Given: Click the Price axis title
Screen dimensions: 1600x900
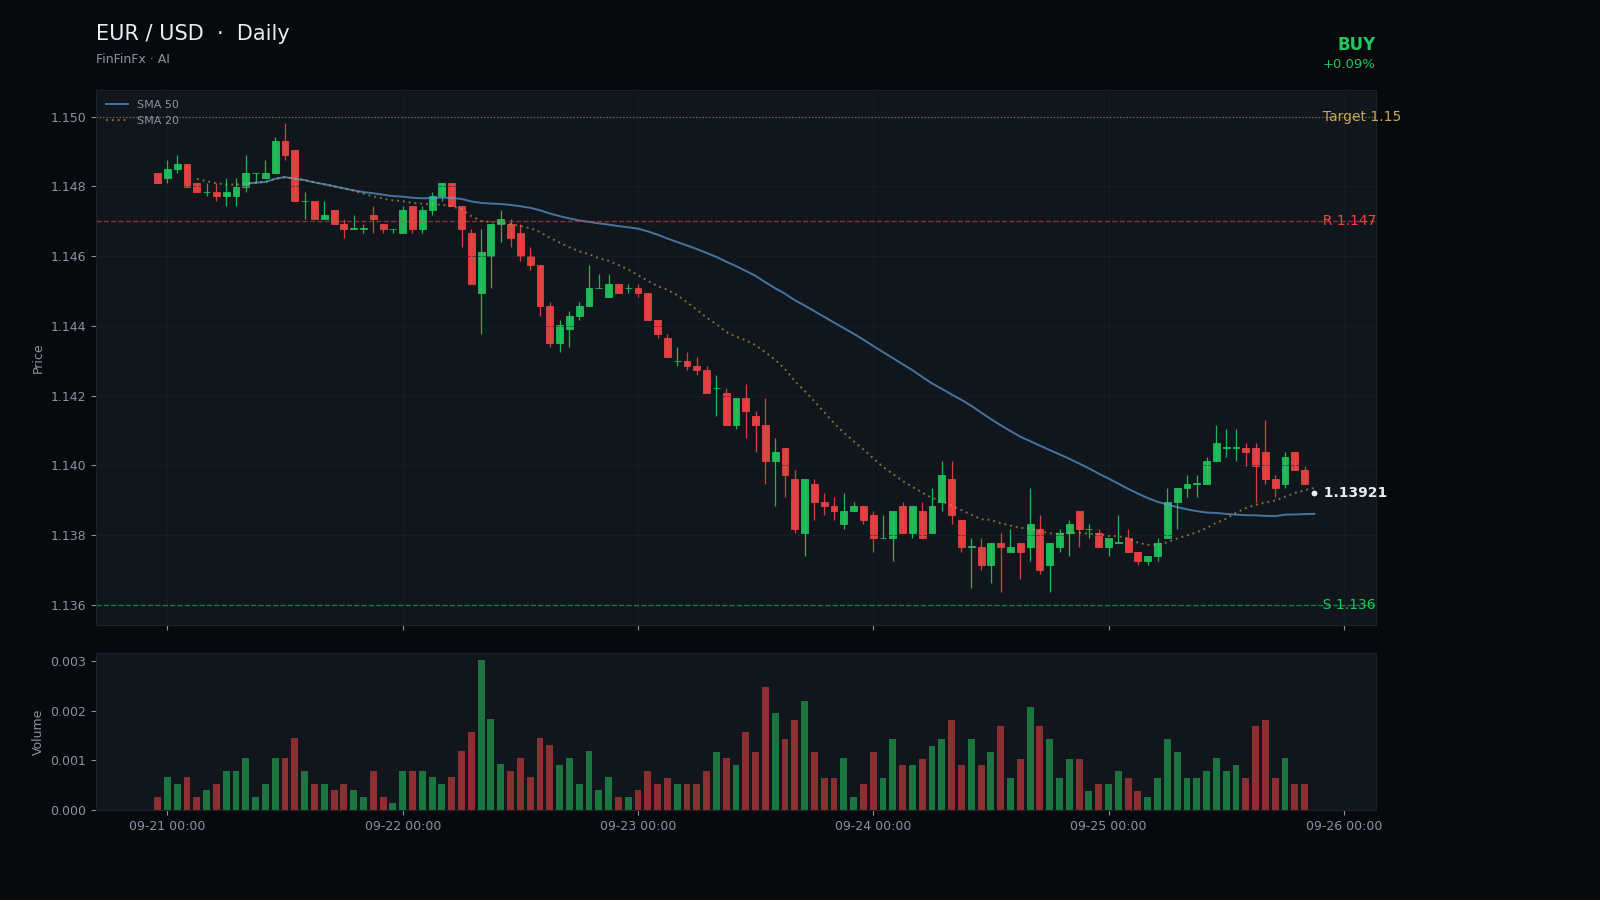Looking at the screenshot, I should point(38,359).
